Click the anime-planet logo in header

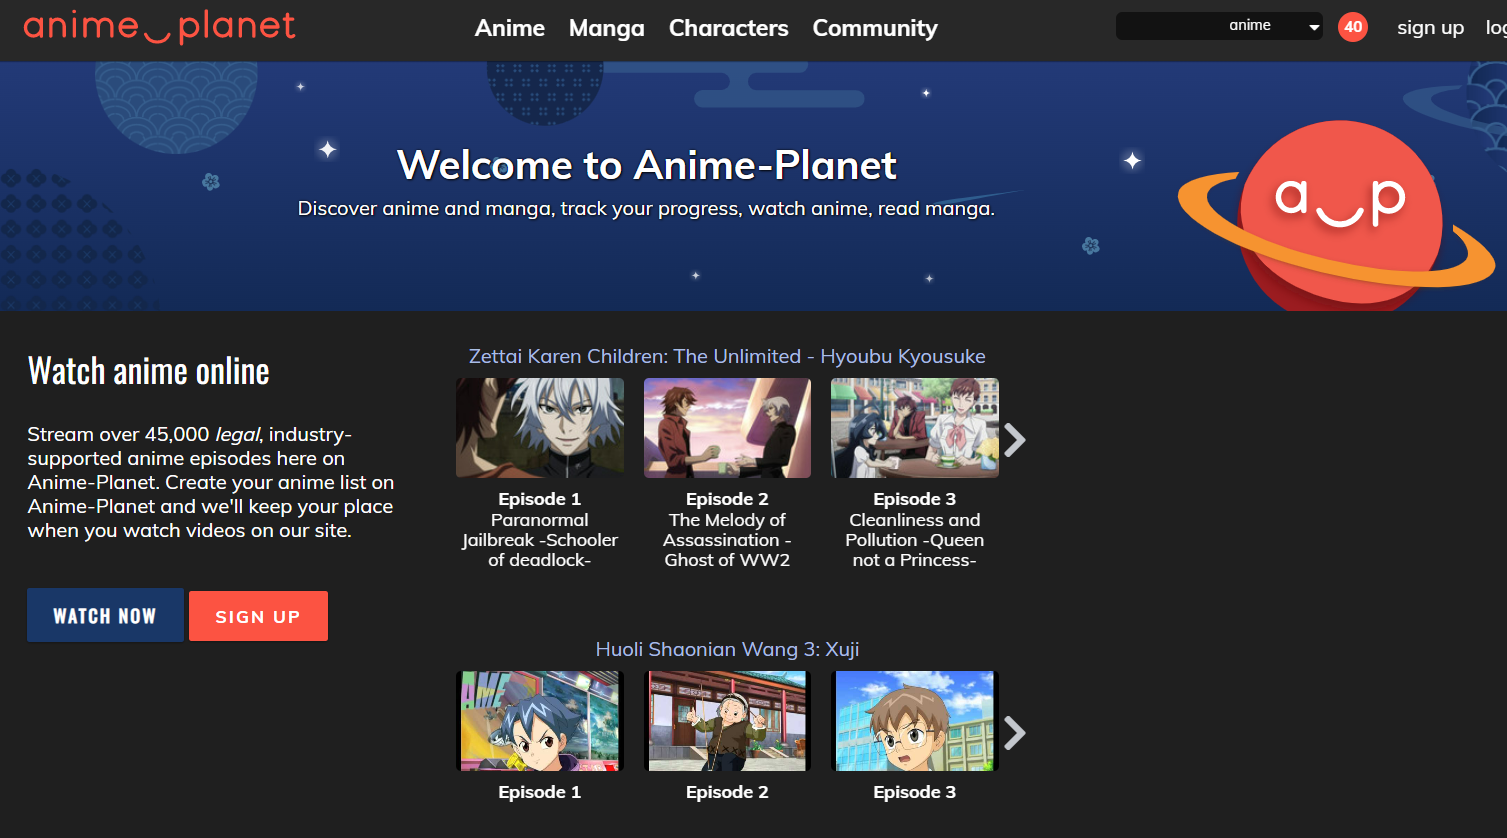coord(160,27)
